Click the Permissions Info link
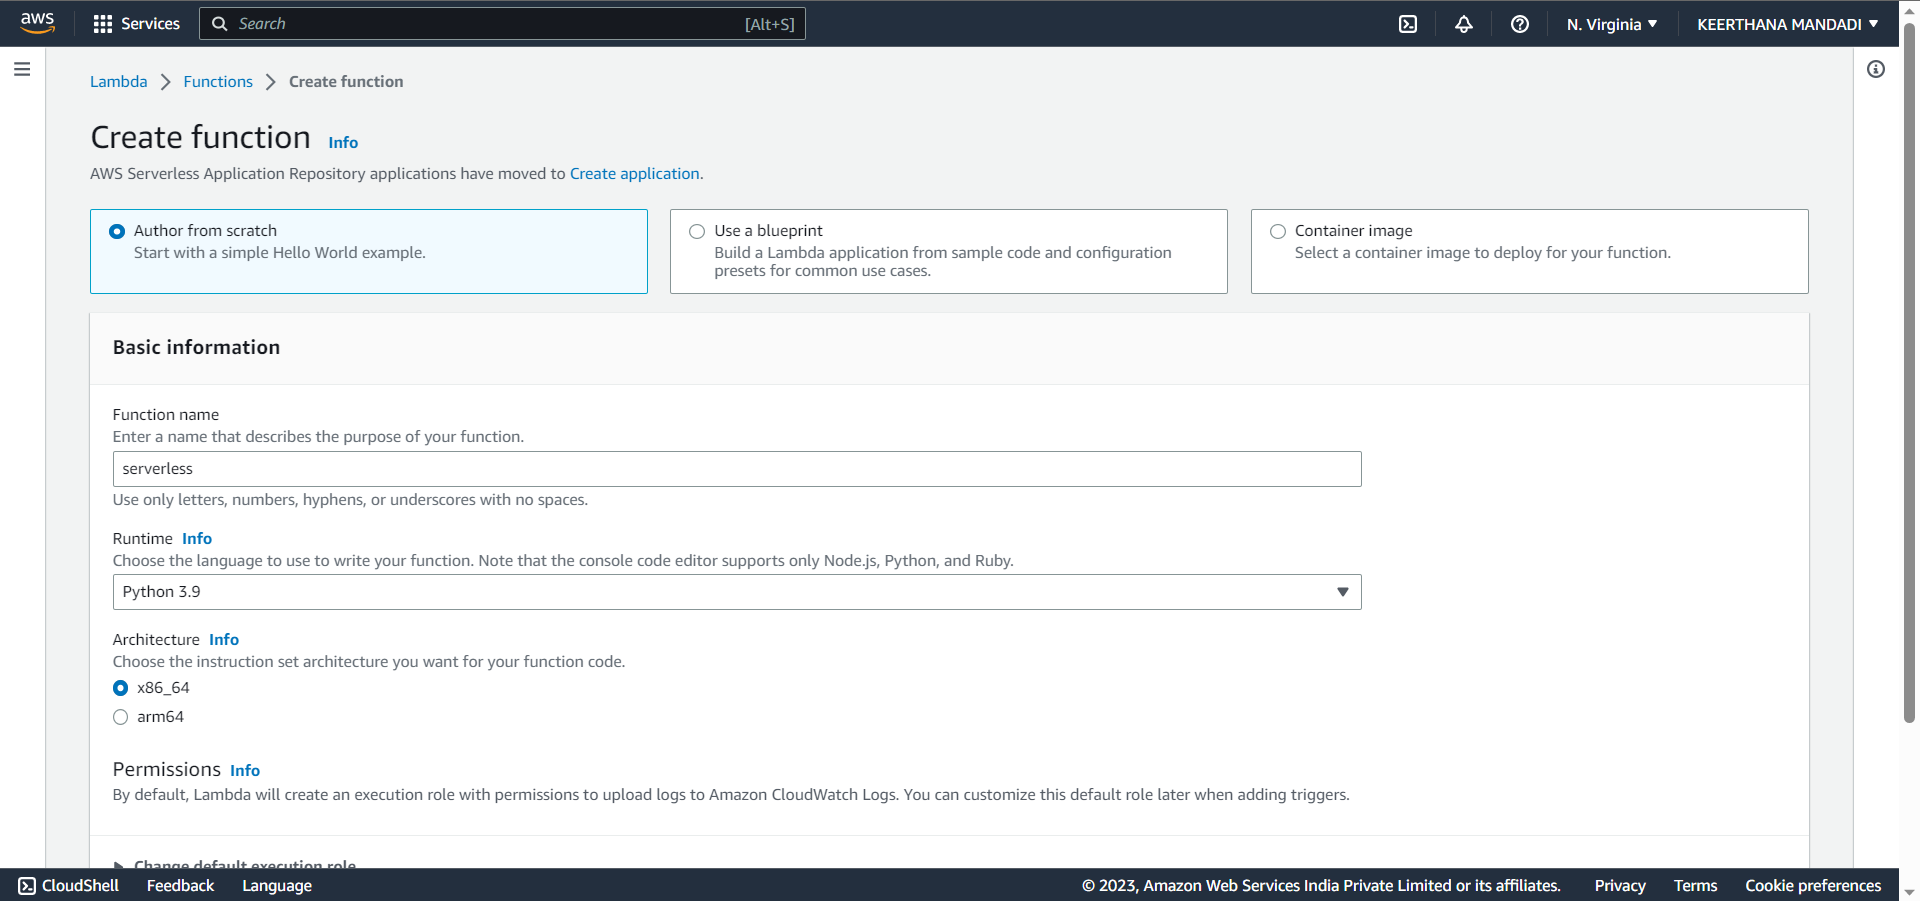Image resolution: width=1920 pixels, height=901 pixels. pyautogui.click(x=244, y=770)
